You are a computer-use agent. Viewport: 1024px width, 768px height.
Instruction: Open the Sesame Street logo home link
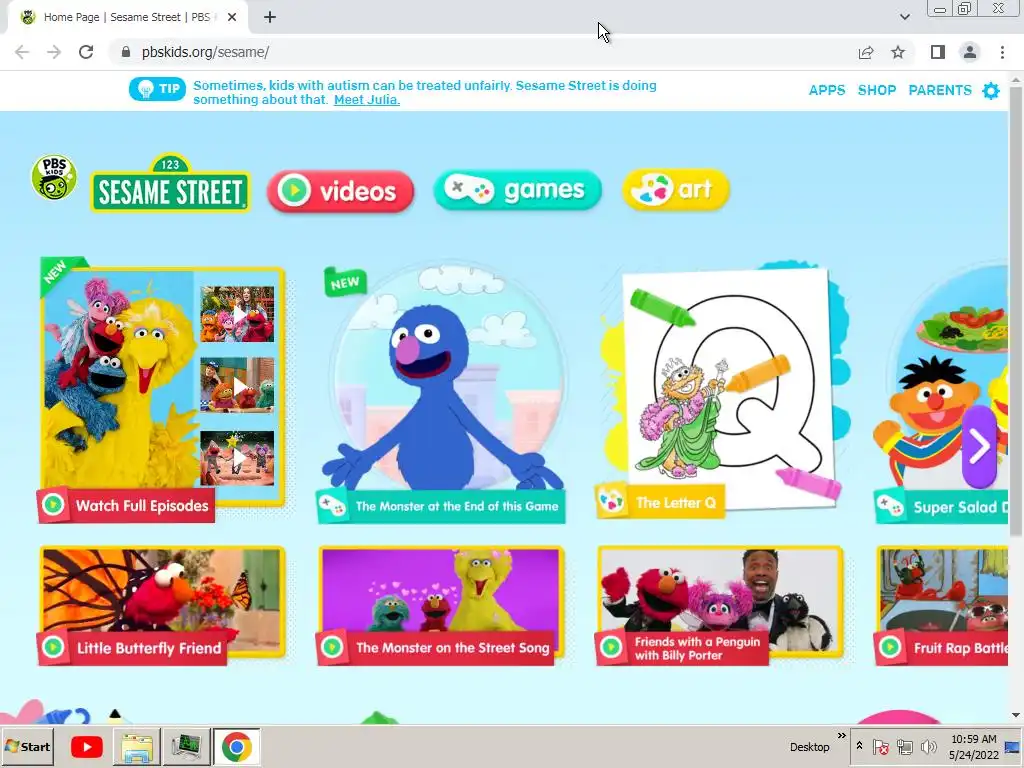pos(170,184)
